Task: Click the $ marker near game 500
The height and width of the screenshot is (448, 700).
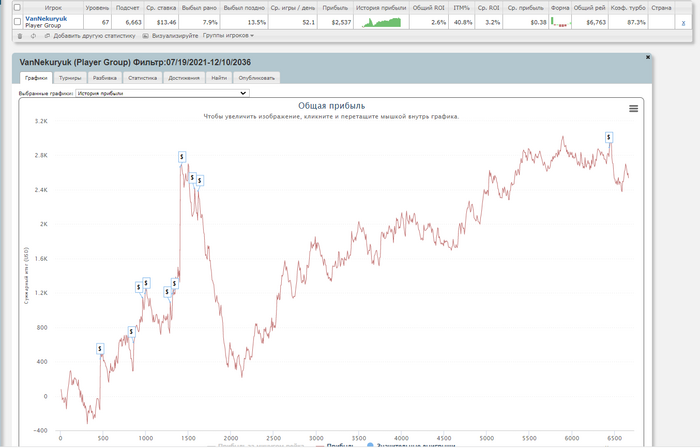Action: point(100,348)
